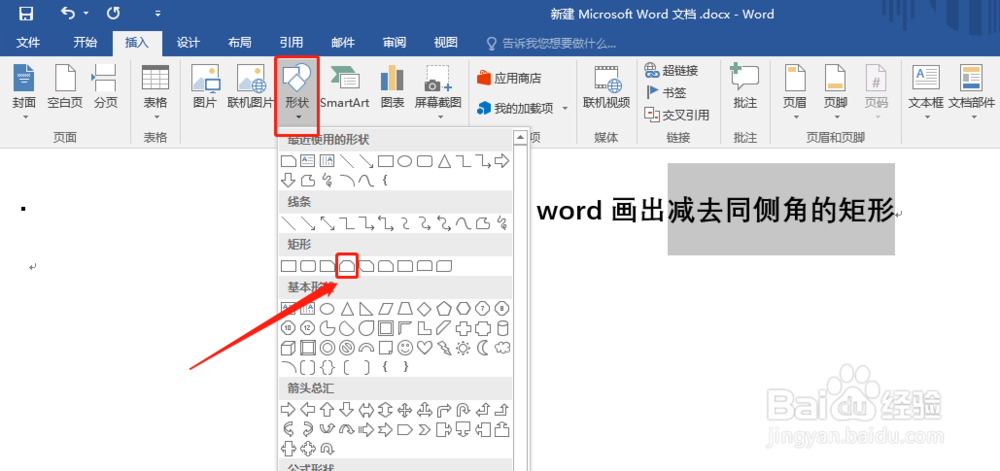Insert 联机图片 online pictures
The height and width of the screenshot is (471, 1000).
click(251, 87)
